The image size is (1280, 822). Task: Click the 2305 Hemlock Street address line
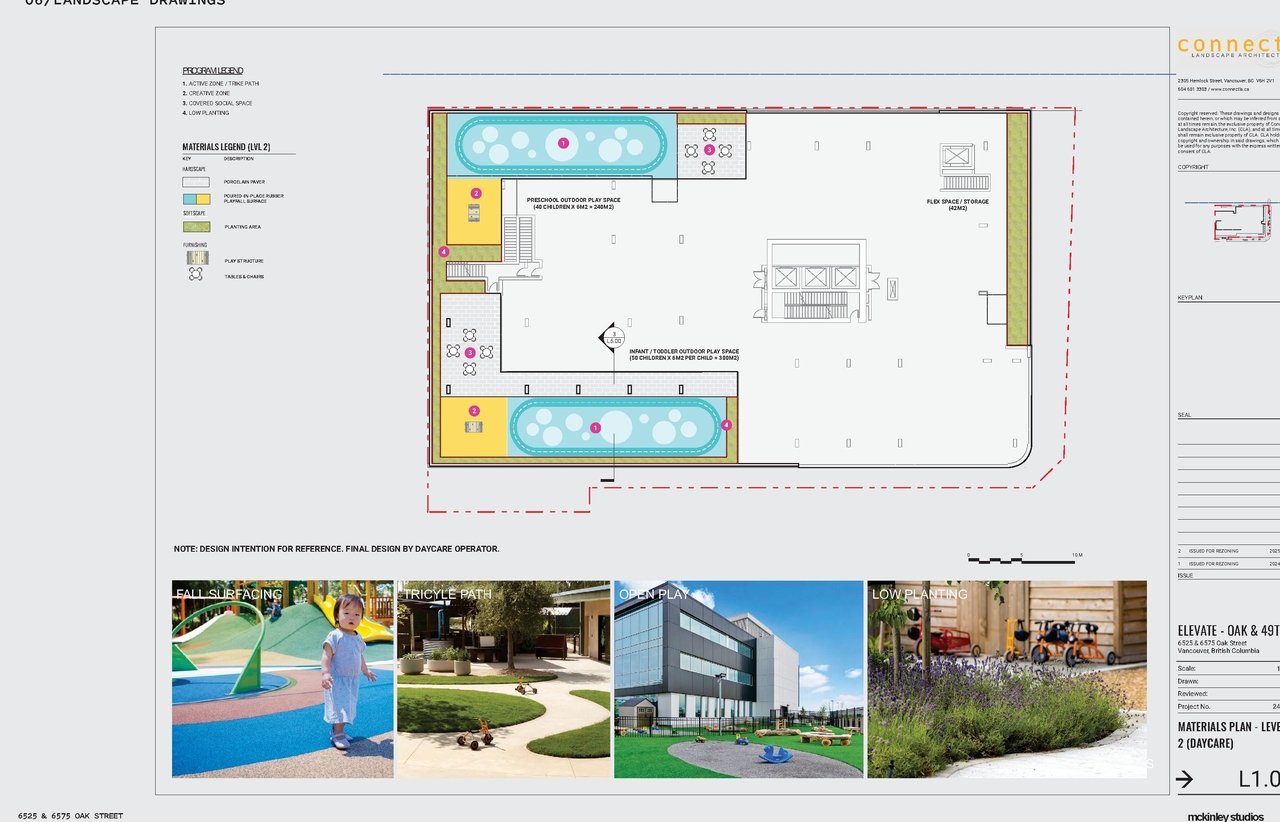tap(1226, 80)
